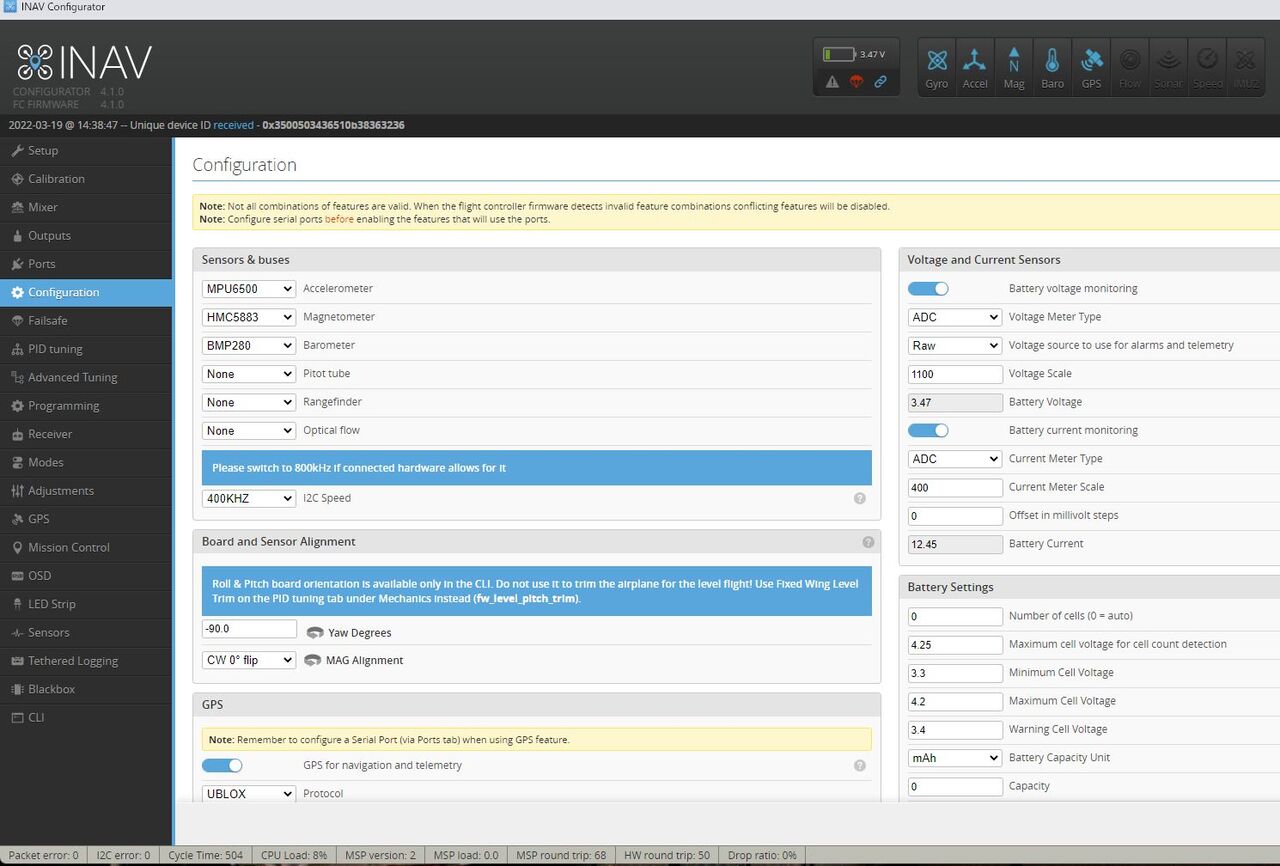Open the Adjustments tab
The height and width of the screenshot is (866, 1280).
[x=86, y=491]
